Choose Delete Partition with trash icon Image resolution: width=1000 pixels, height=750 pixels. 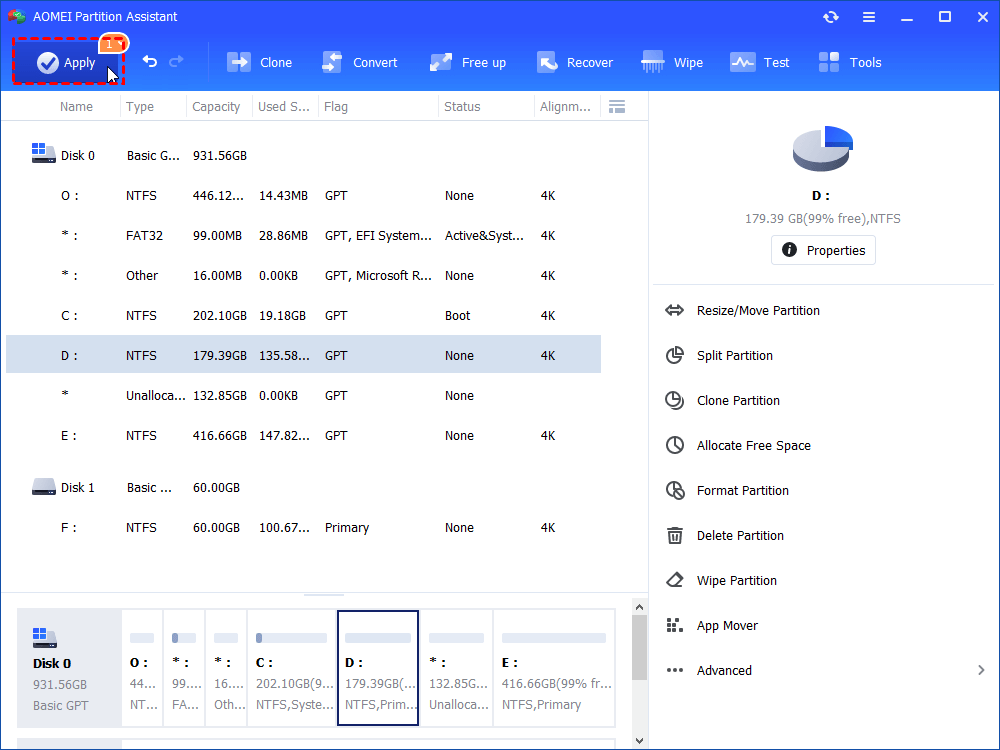click(x=740, y=536)
